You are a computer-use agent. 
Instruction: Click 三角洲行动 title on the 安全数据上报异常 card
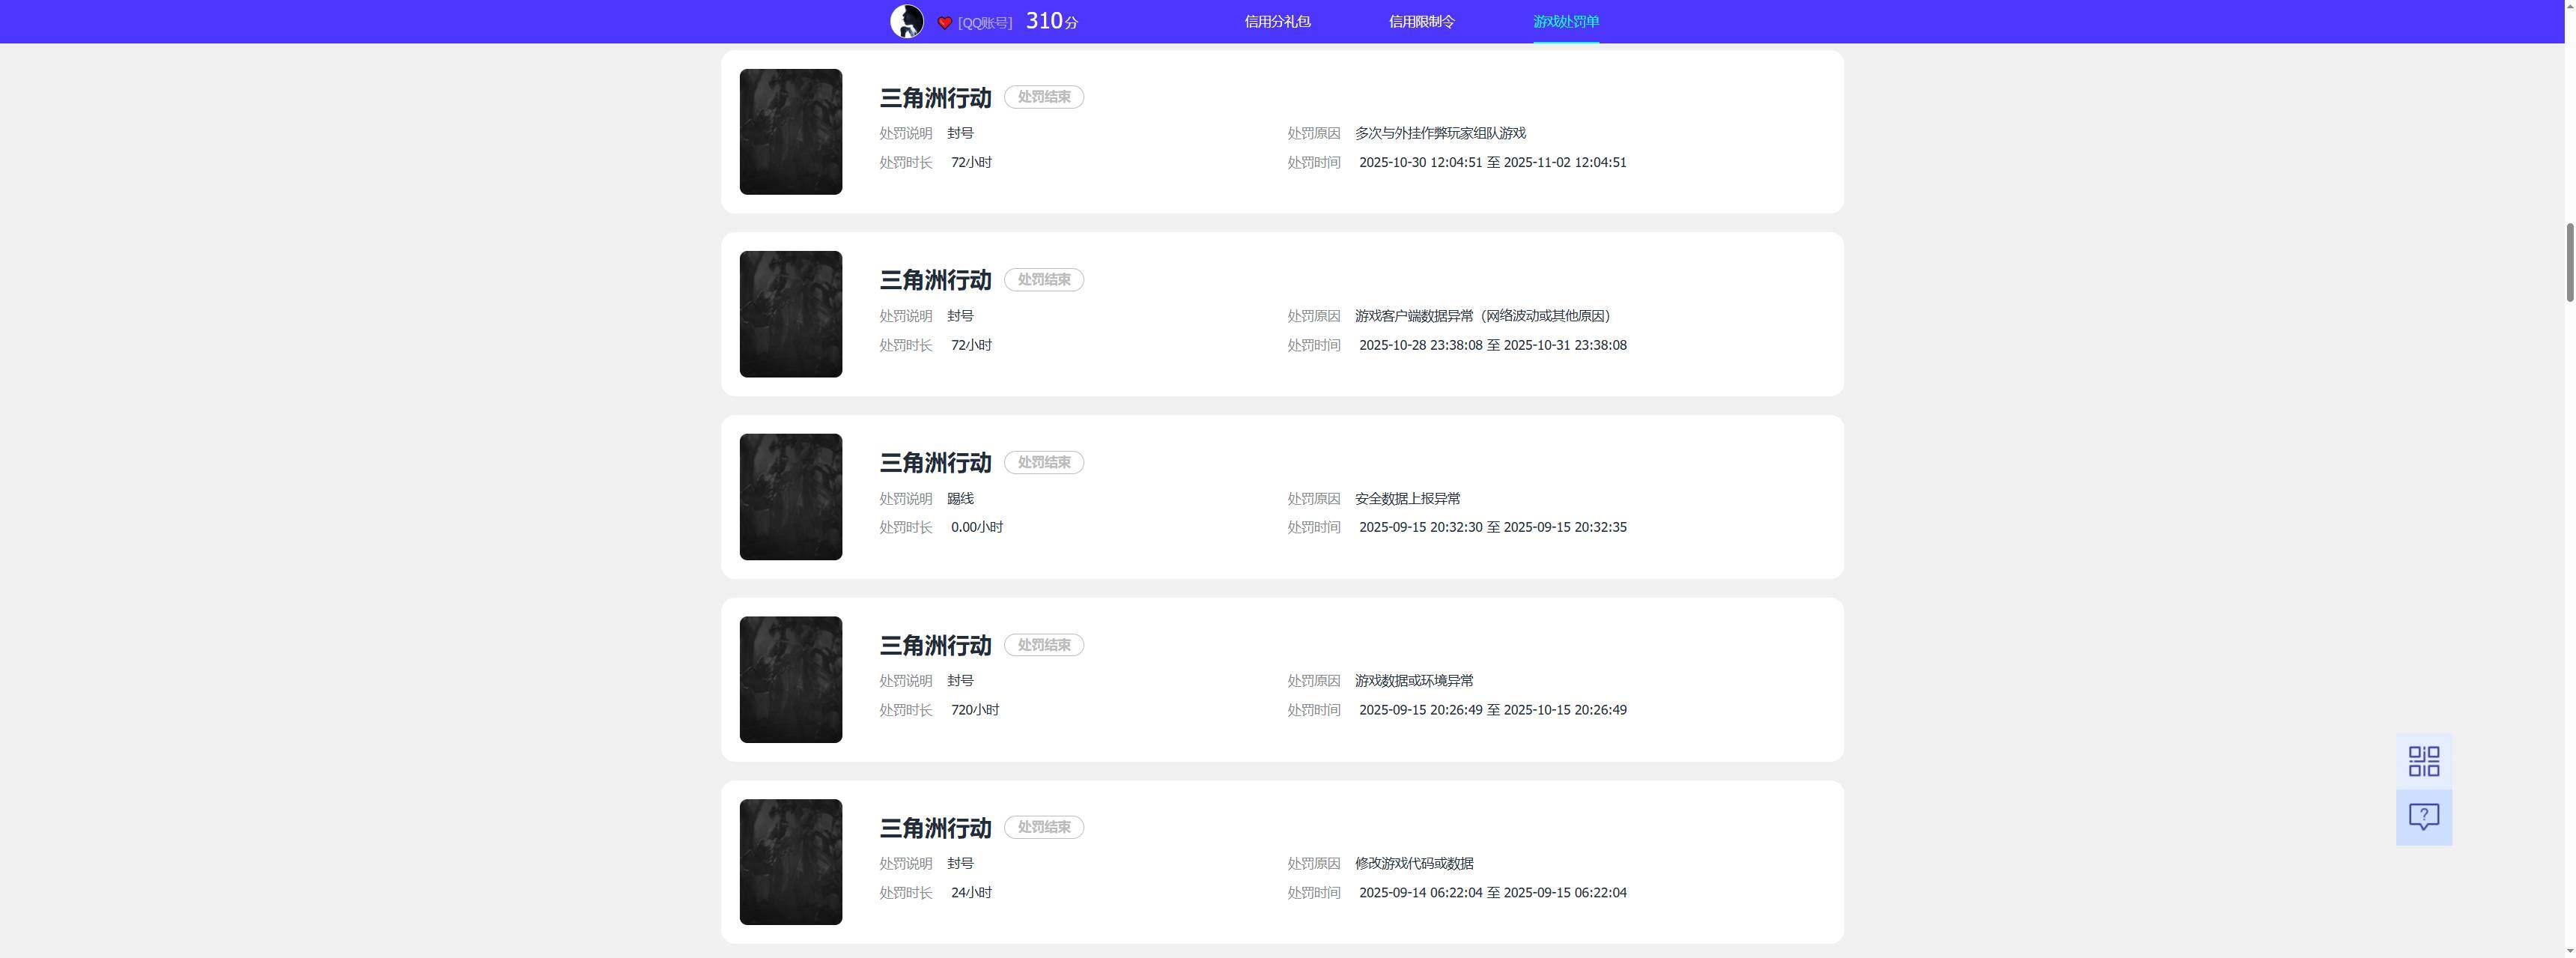point(935,463)
